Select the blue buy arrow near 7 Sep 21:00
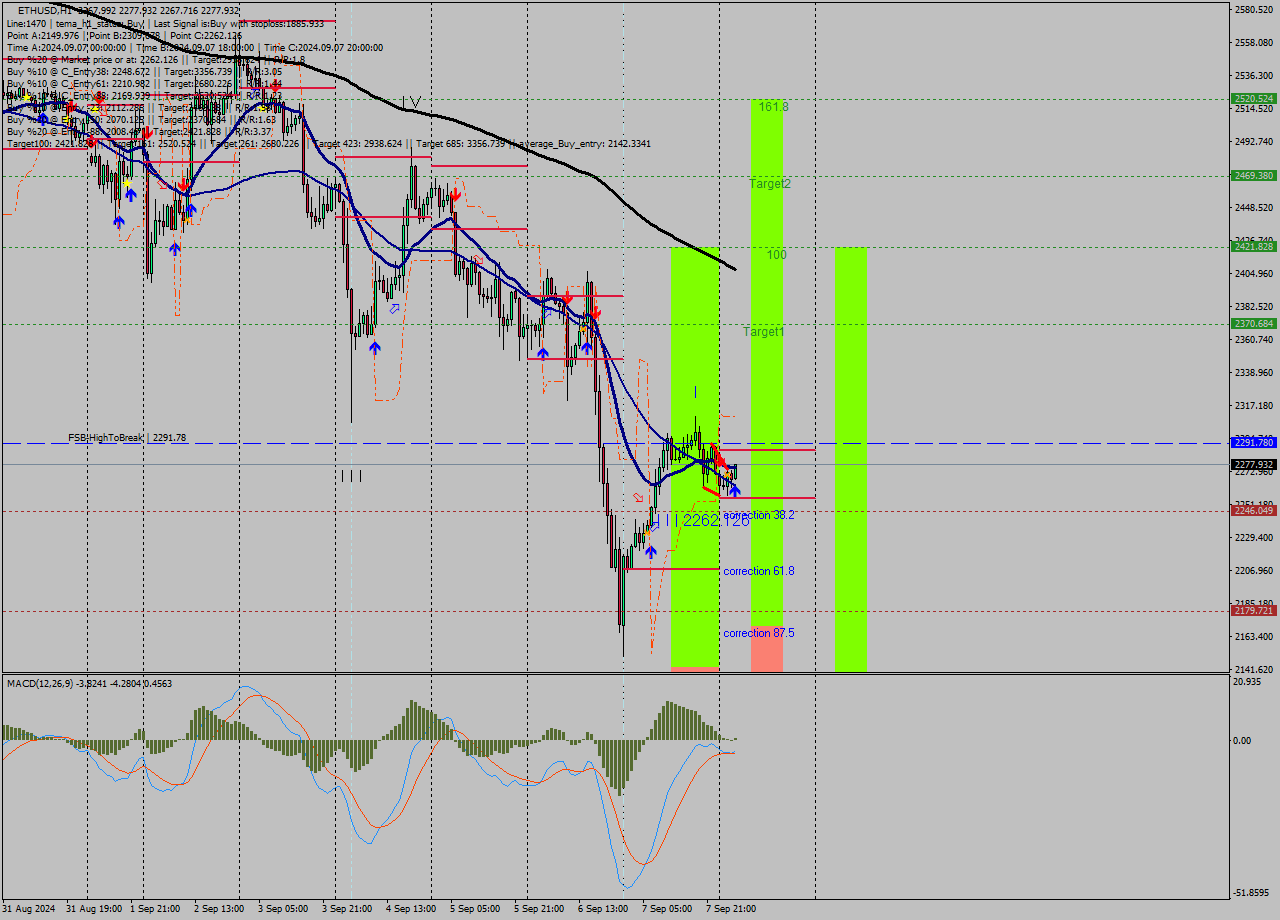The height and width of the screenshot is (920, 1280). point(736,490)
